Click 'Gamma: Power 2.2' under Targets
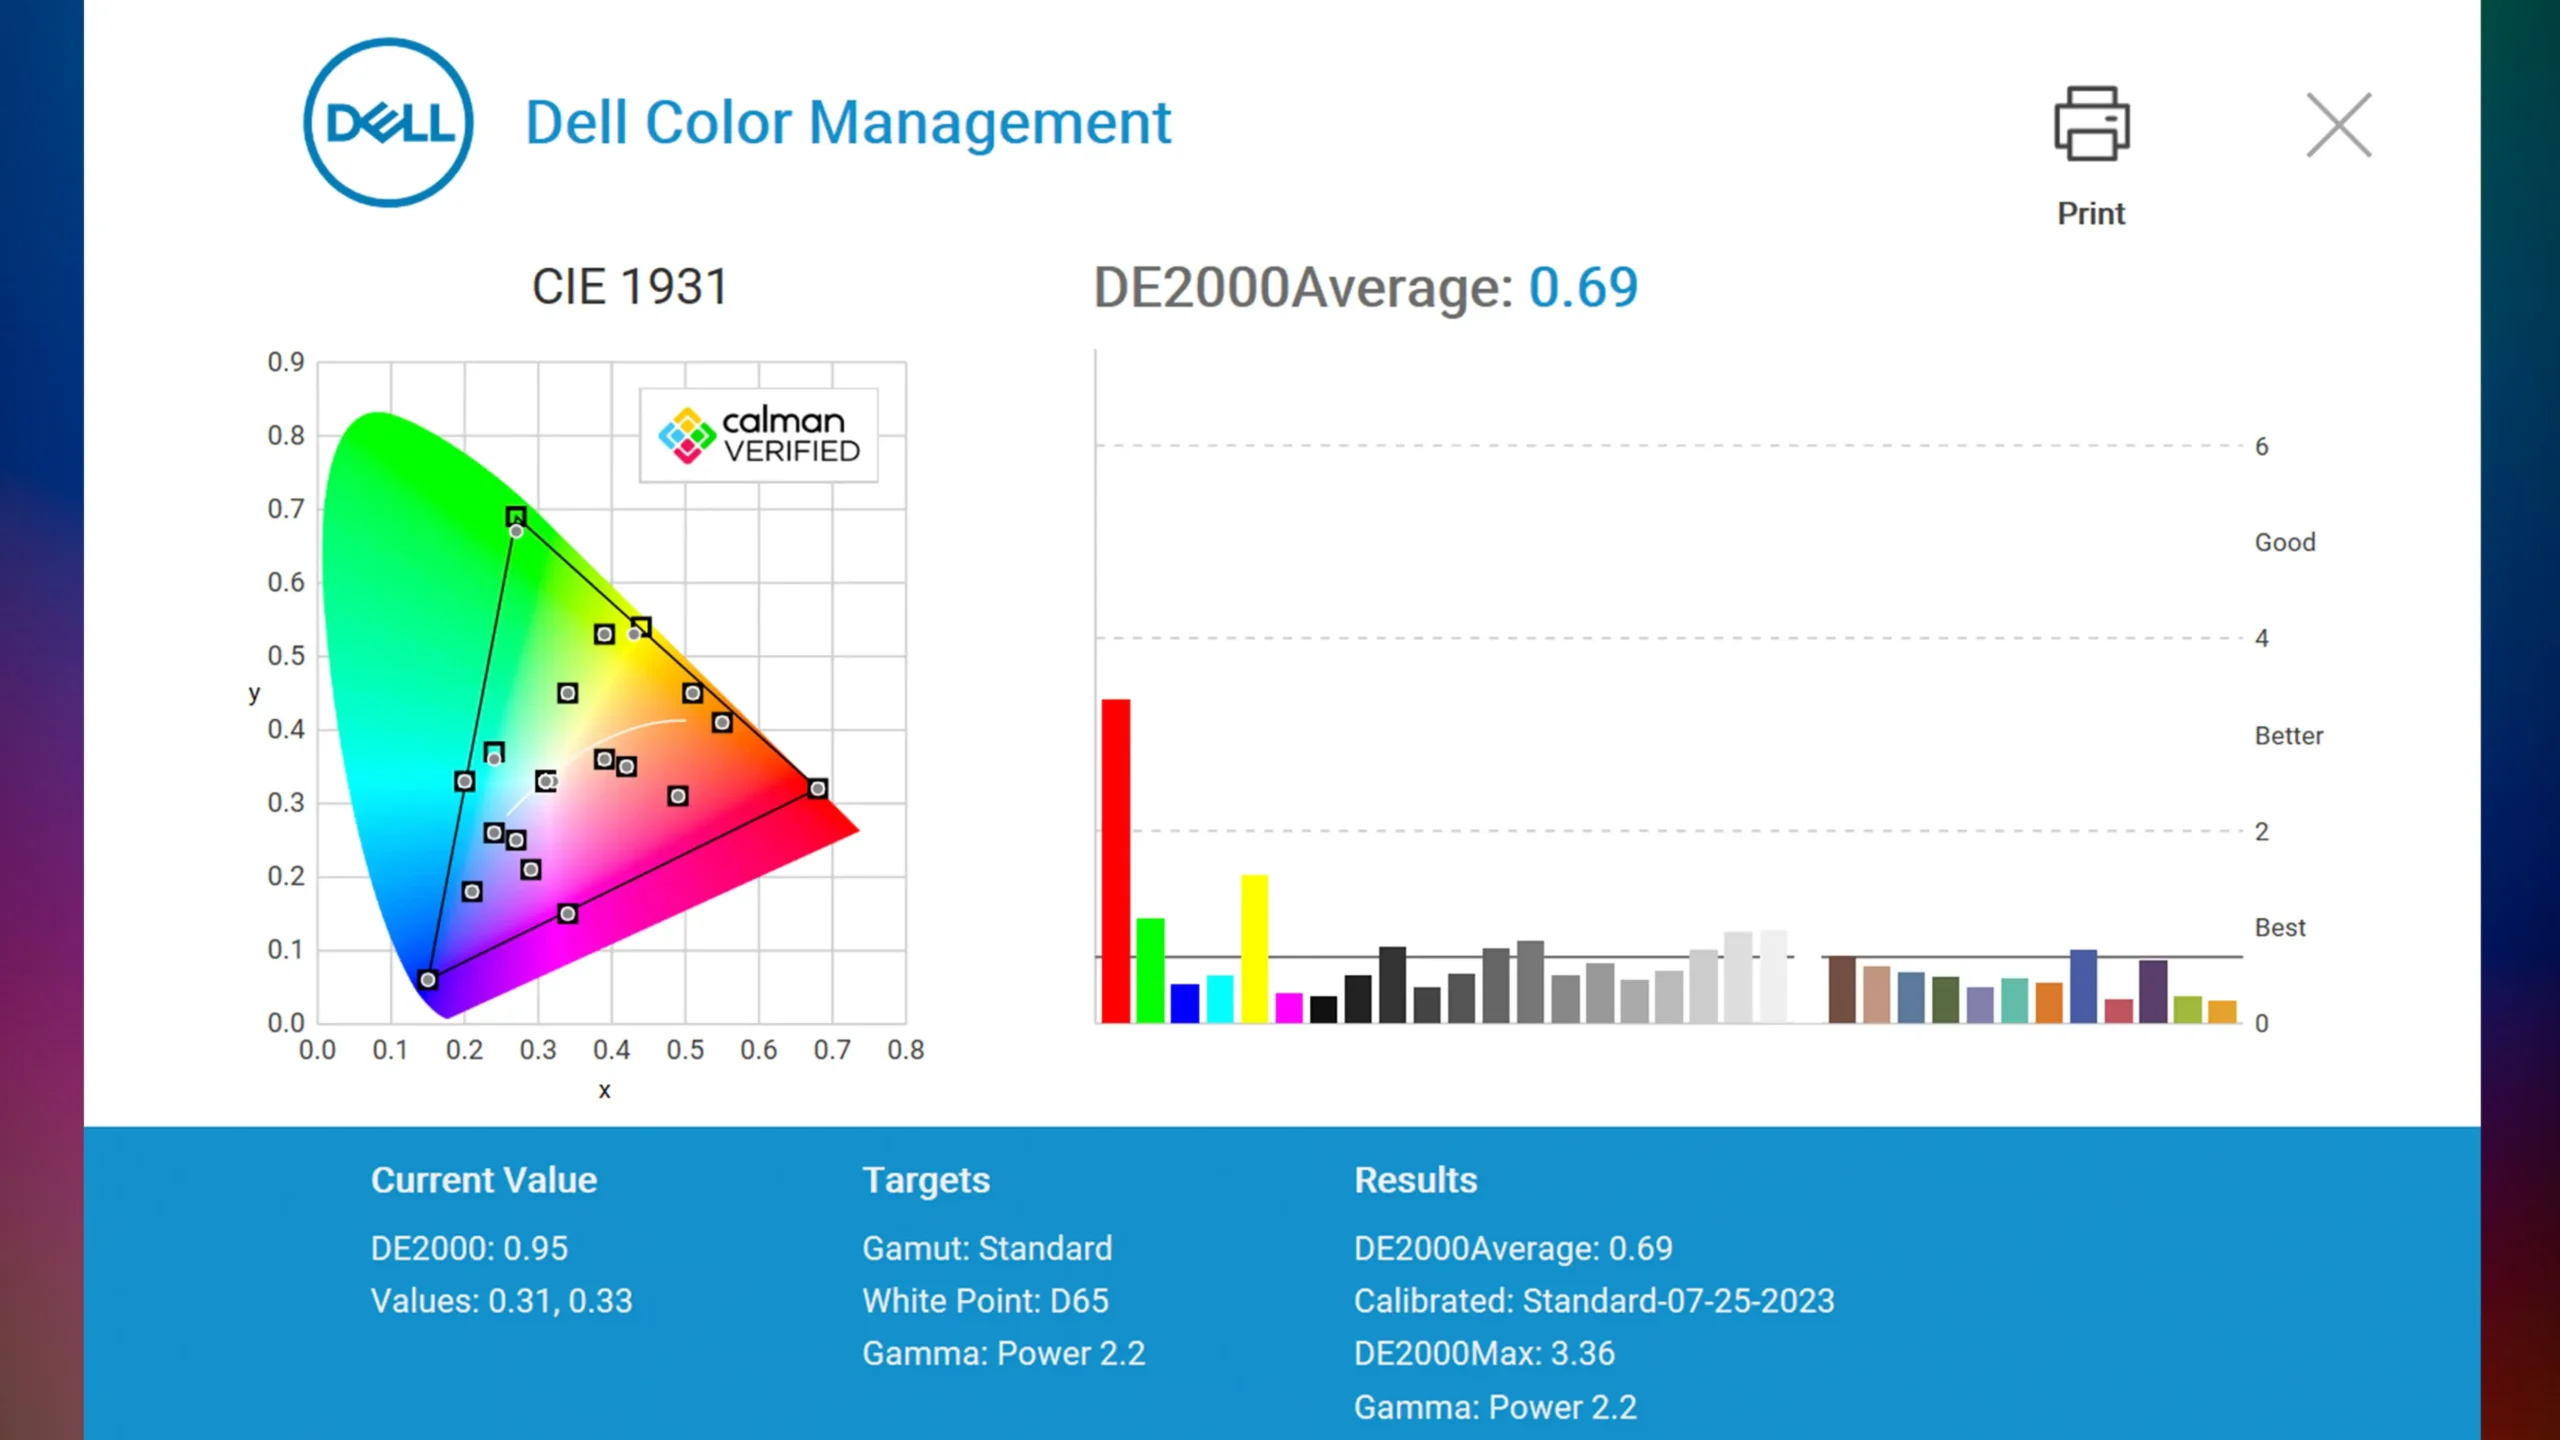This screenshot has width=2560, height=1440. click(1004, 1354)
